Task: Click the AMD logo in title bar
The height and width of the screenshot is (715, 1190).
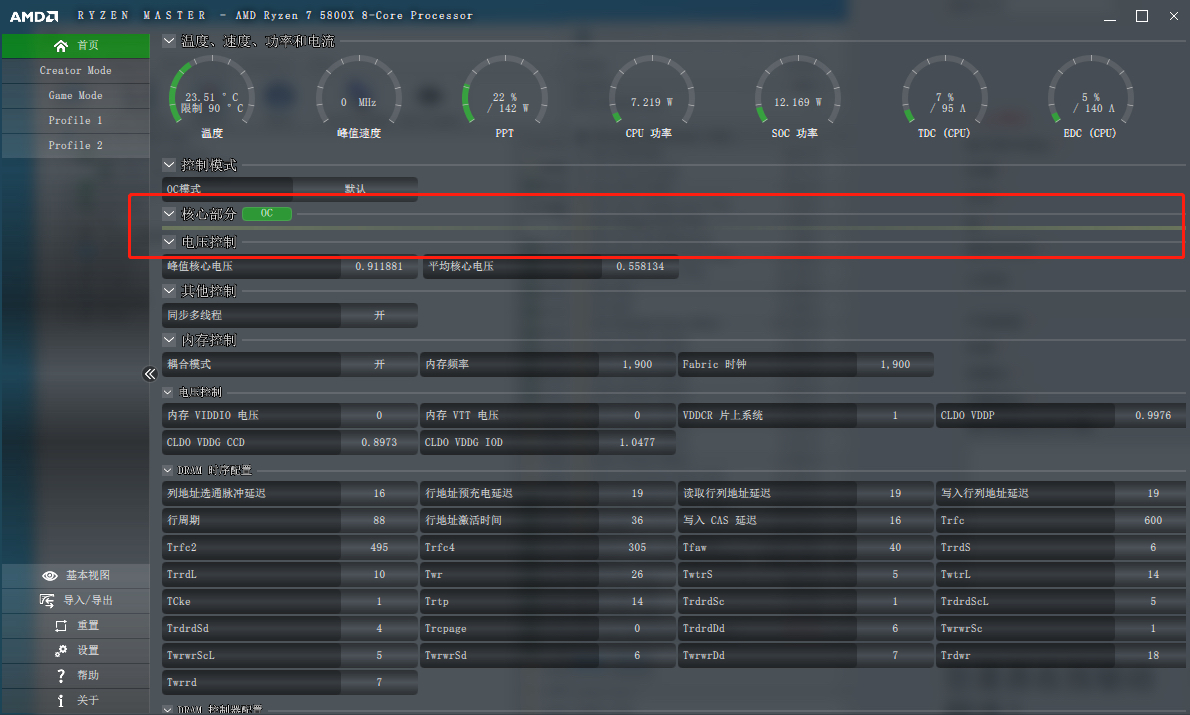Action: (33, 16)
